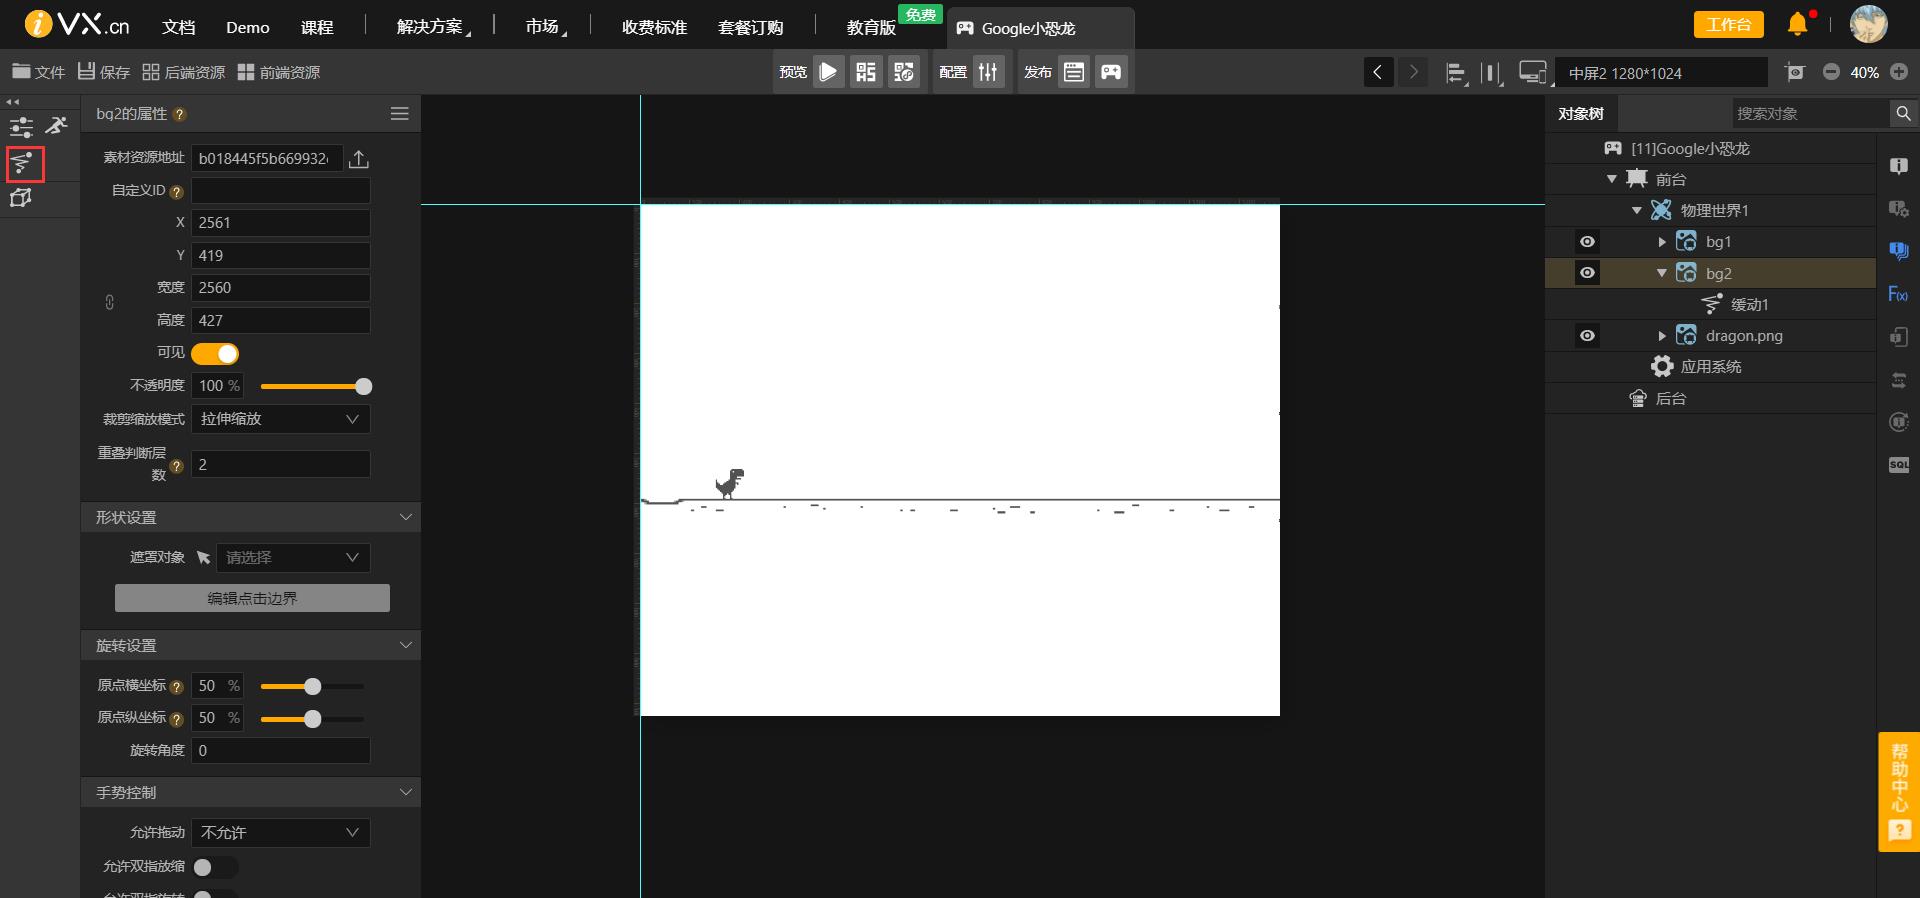Screen dimensions: 1920x898
Task: Expand the bg1 tree node
Action: coord(1662,242)
